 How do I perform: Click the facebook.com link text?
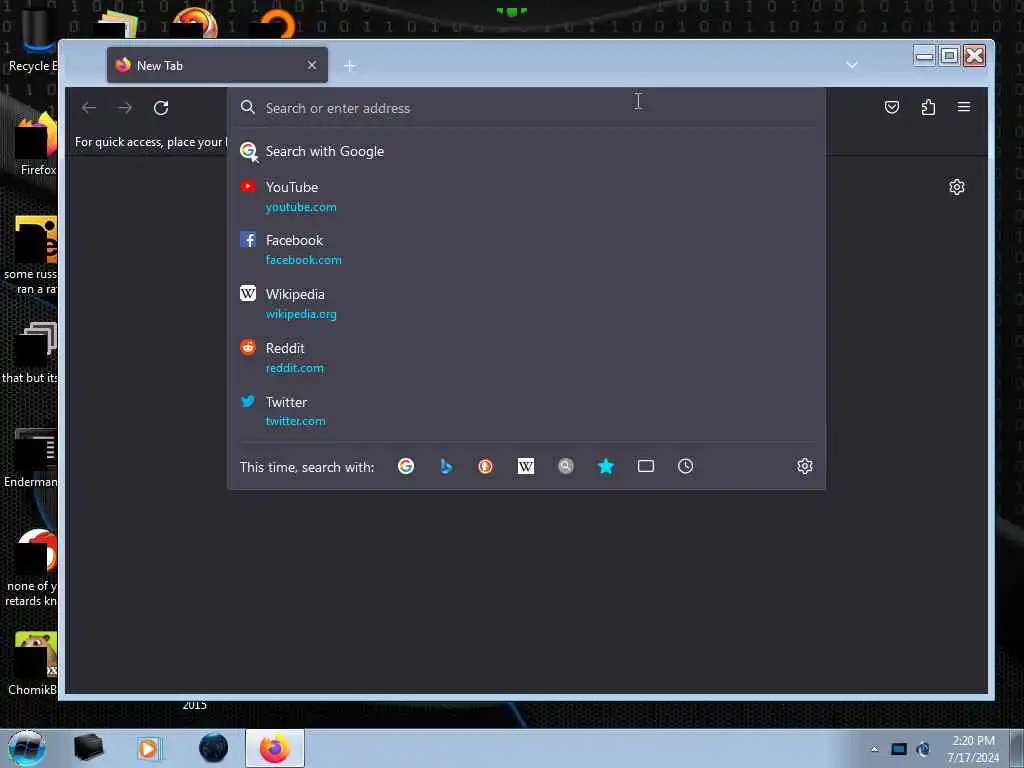(304, 260)
